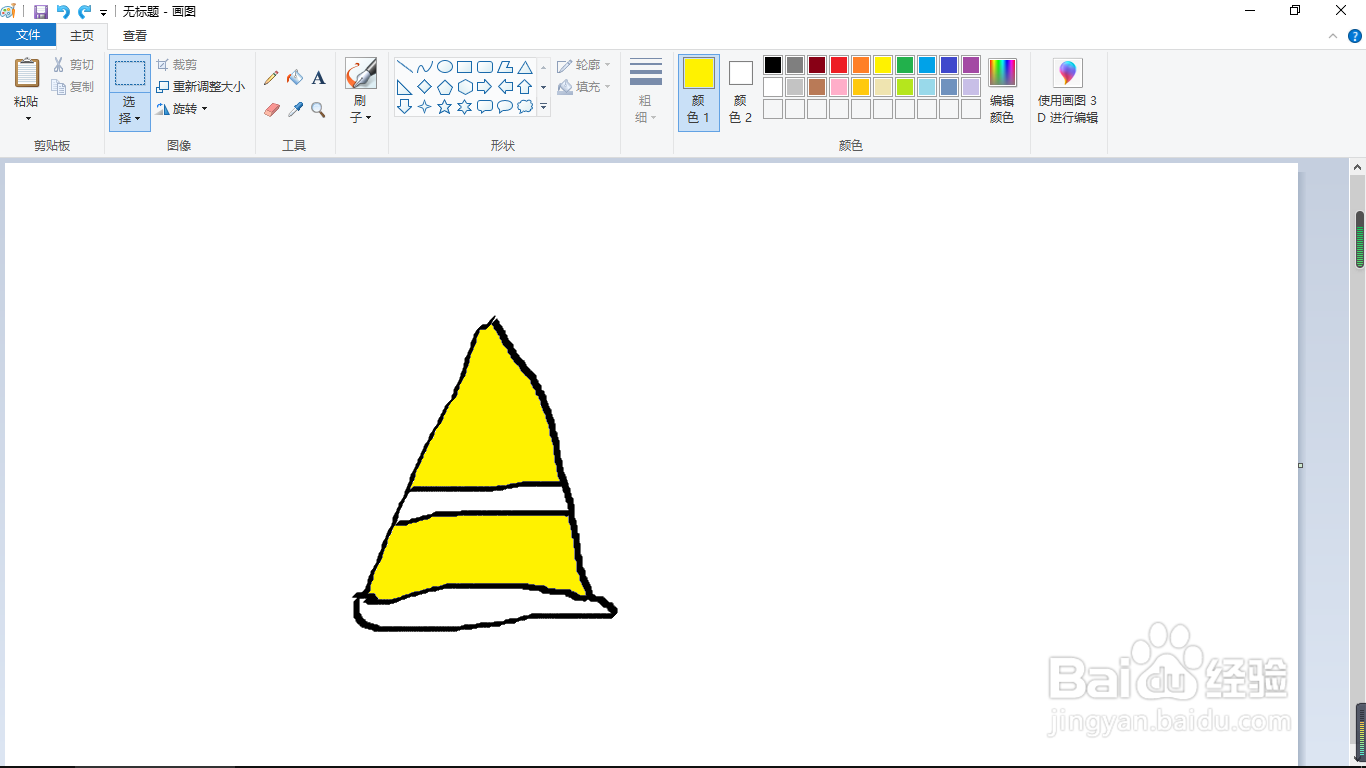The width and height of the screenshot is (1366, 768).
Task: Click the Paste clipboard icon
Action: pos(27,73)
